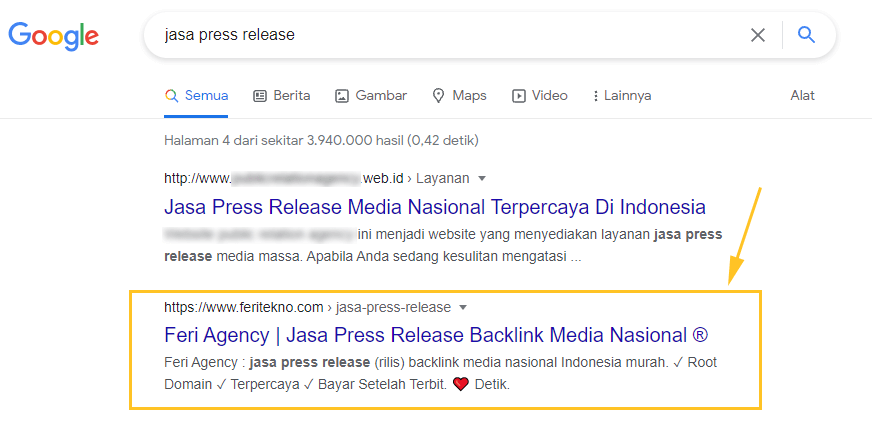The height and width of the screenshot is (422, 872).
Task: Switch to the Gambar tab
Action: tap(371, 96)
